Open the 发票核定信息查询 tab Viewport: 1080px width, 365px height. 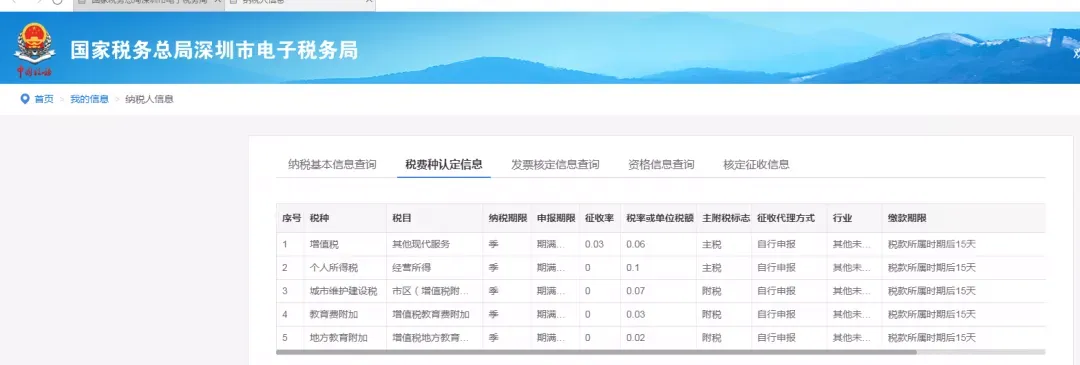tap(555, 165)
